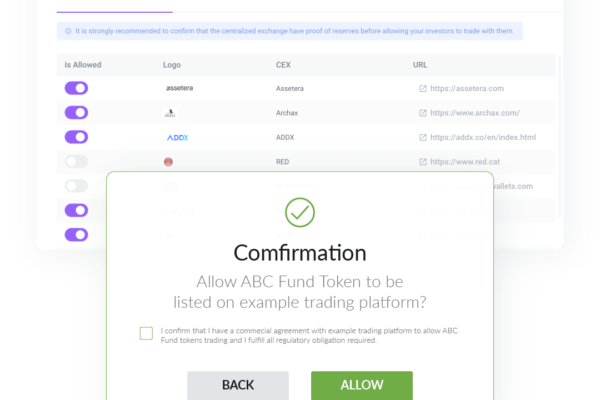
Task: Click the info icon in the recommendation banner
Action: click(68, 31)
